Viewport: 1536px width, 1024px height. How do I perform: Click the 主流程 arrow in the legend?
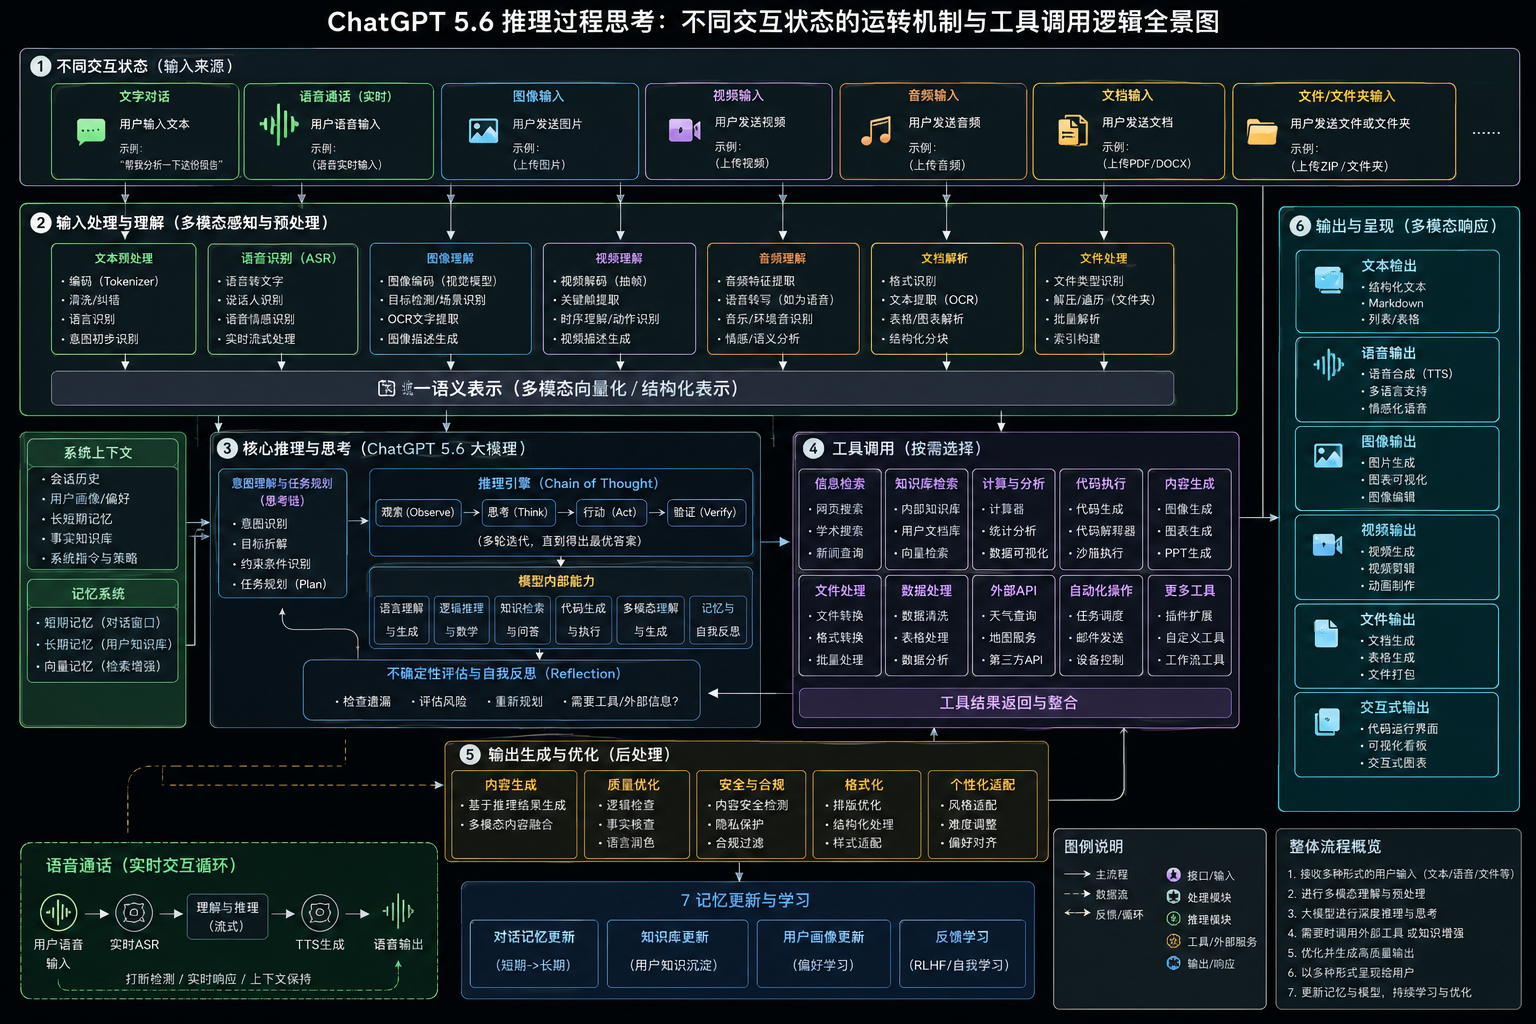(x=1077, y=874)
